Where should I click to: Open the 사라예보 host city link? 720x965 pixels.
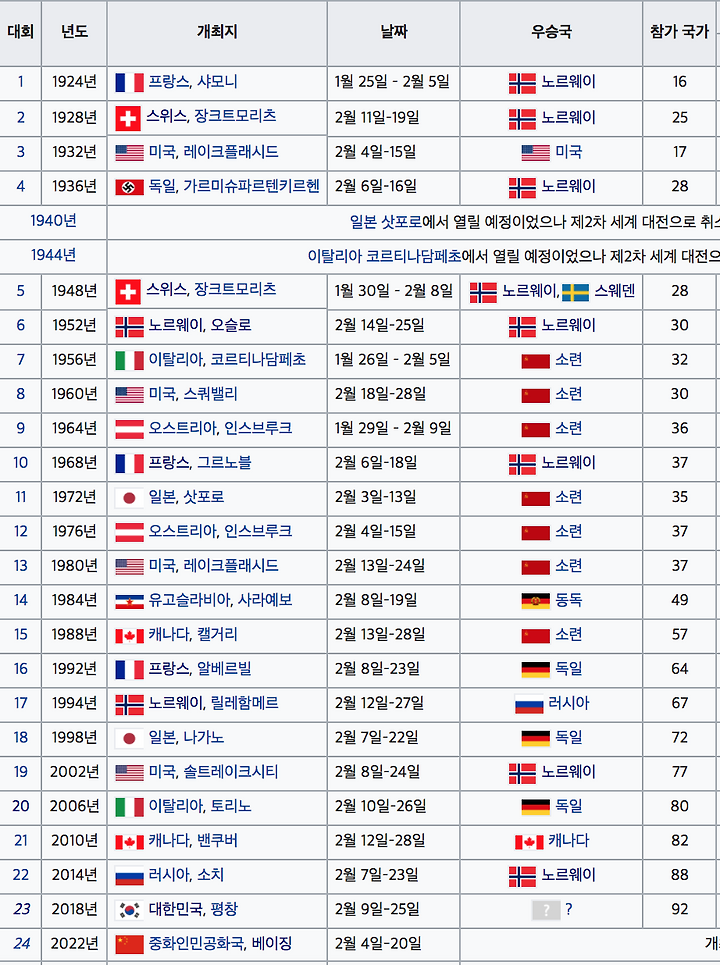point(265,599)
